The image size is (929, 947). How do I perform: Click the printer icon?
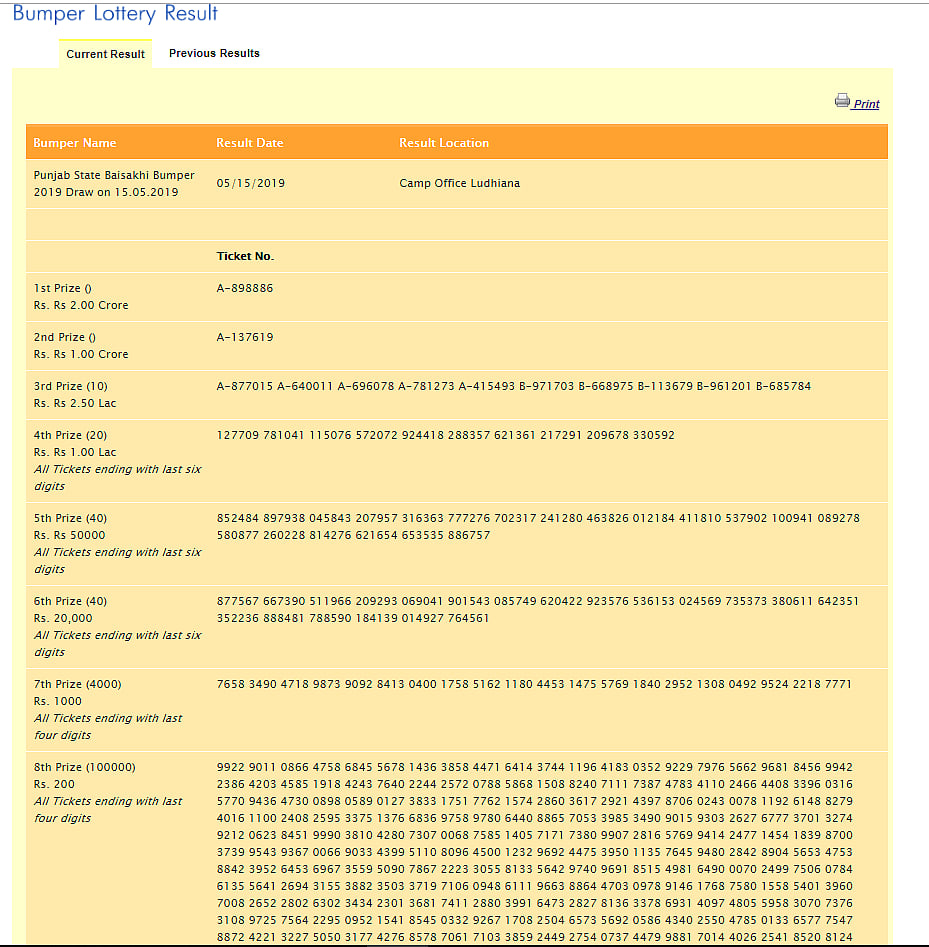(842, 101)
